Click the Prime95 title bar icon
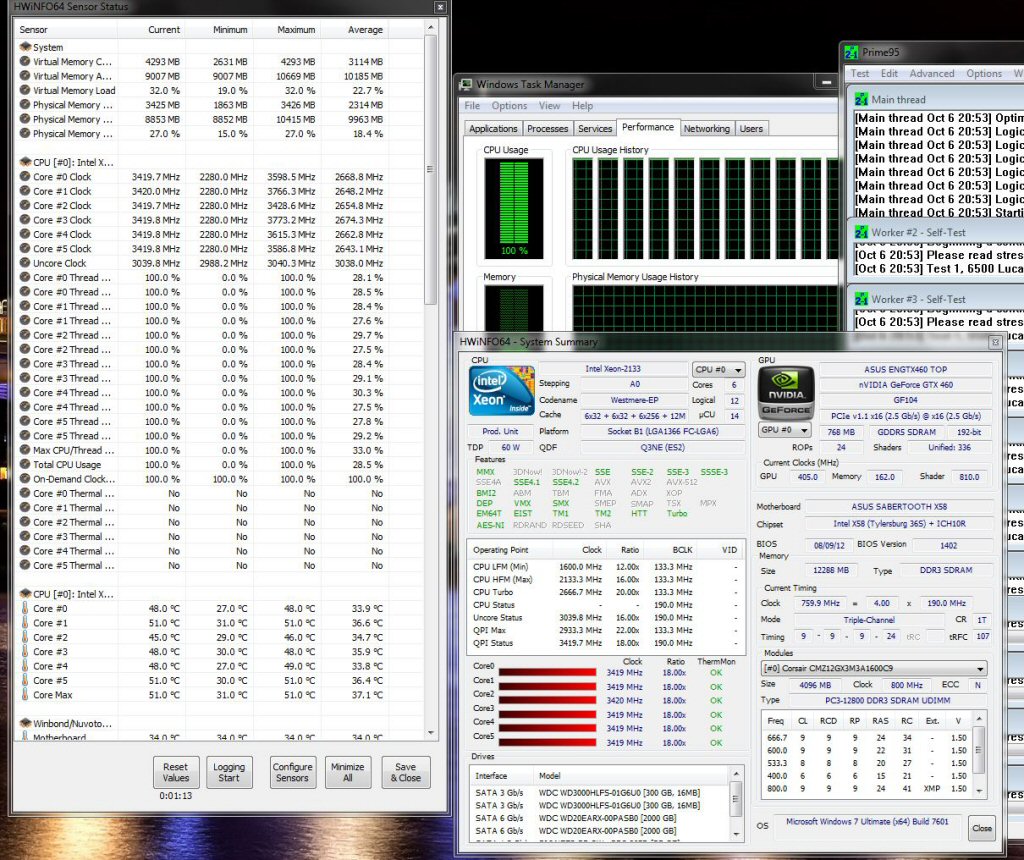This screenshot has height=860, width=1024. click(x=851, y=52)
